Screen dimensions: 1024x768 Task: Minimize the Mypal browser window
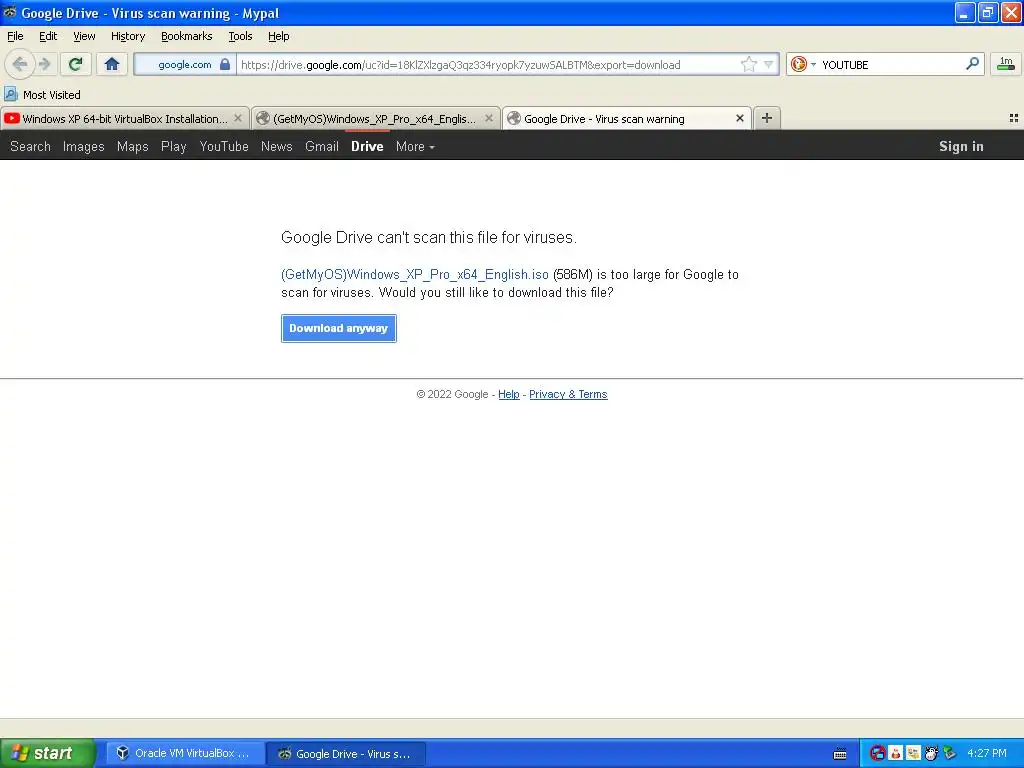965,12
